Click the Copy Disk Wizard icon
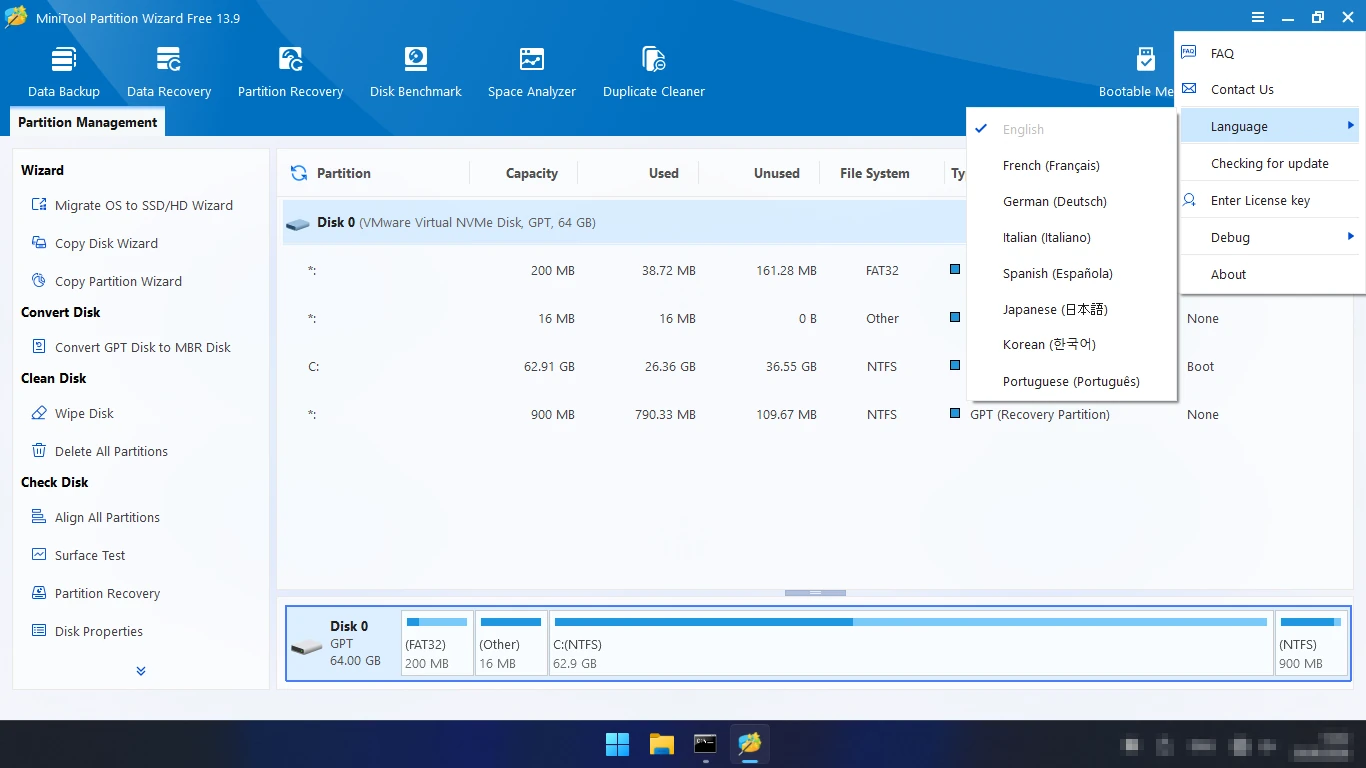1366x768 pixels. coord(39,243)
